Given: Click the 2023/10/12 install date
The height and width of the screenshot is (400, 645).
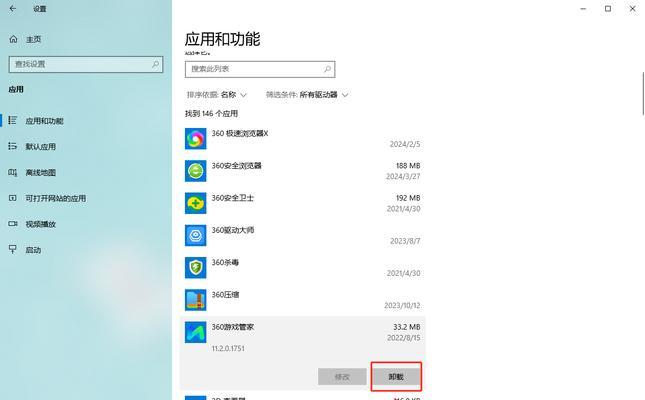Looking at the screenshot, I should pos(402,305).
